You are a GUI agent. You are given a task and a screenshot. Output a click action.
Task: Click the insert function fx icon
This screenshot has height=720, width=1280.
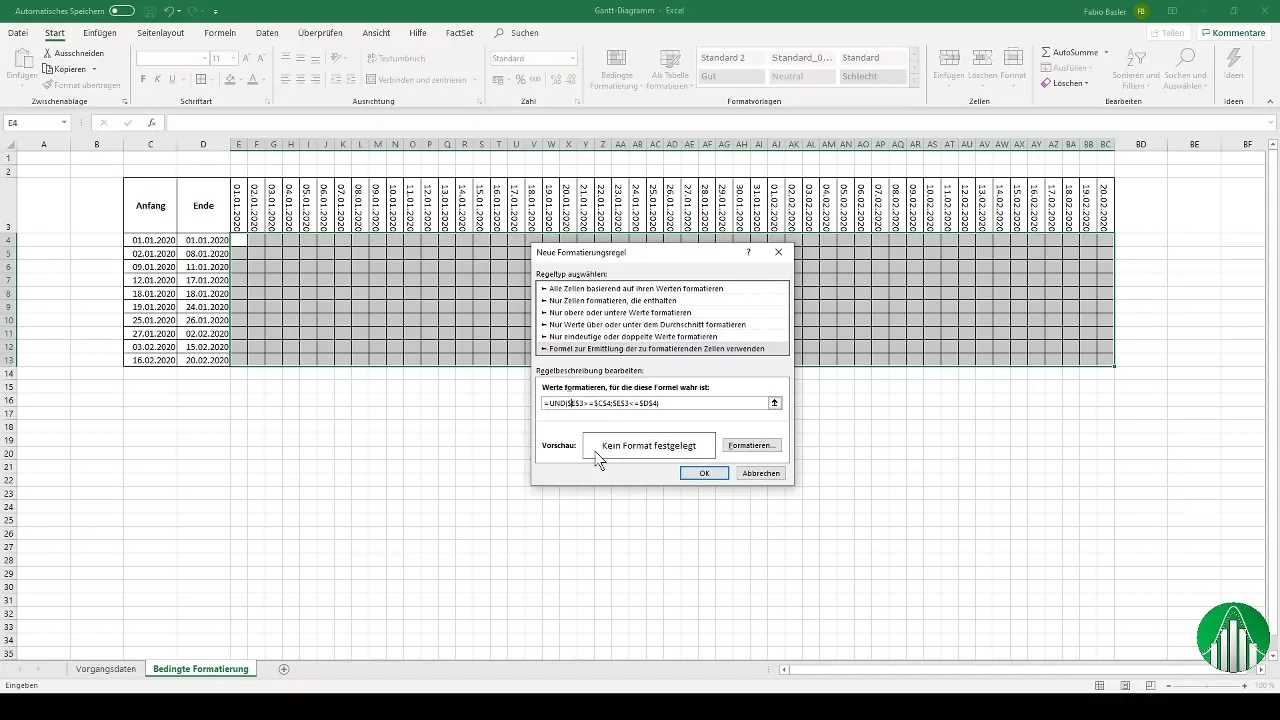click(x=151, y=123)
